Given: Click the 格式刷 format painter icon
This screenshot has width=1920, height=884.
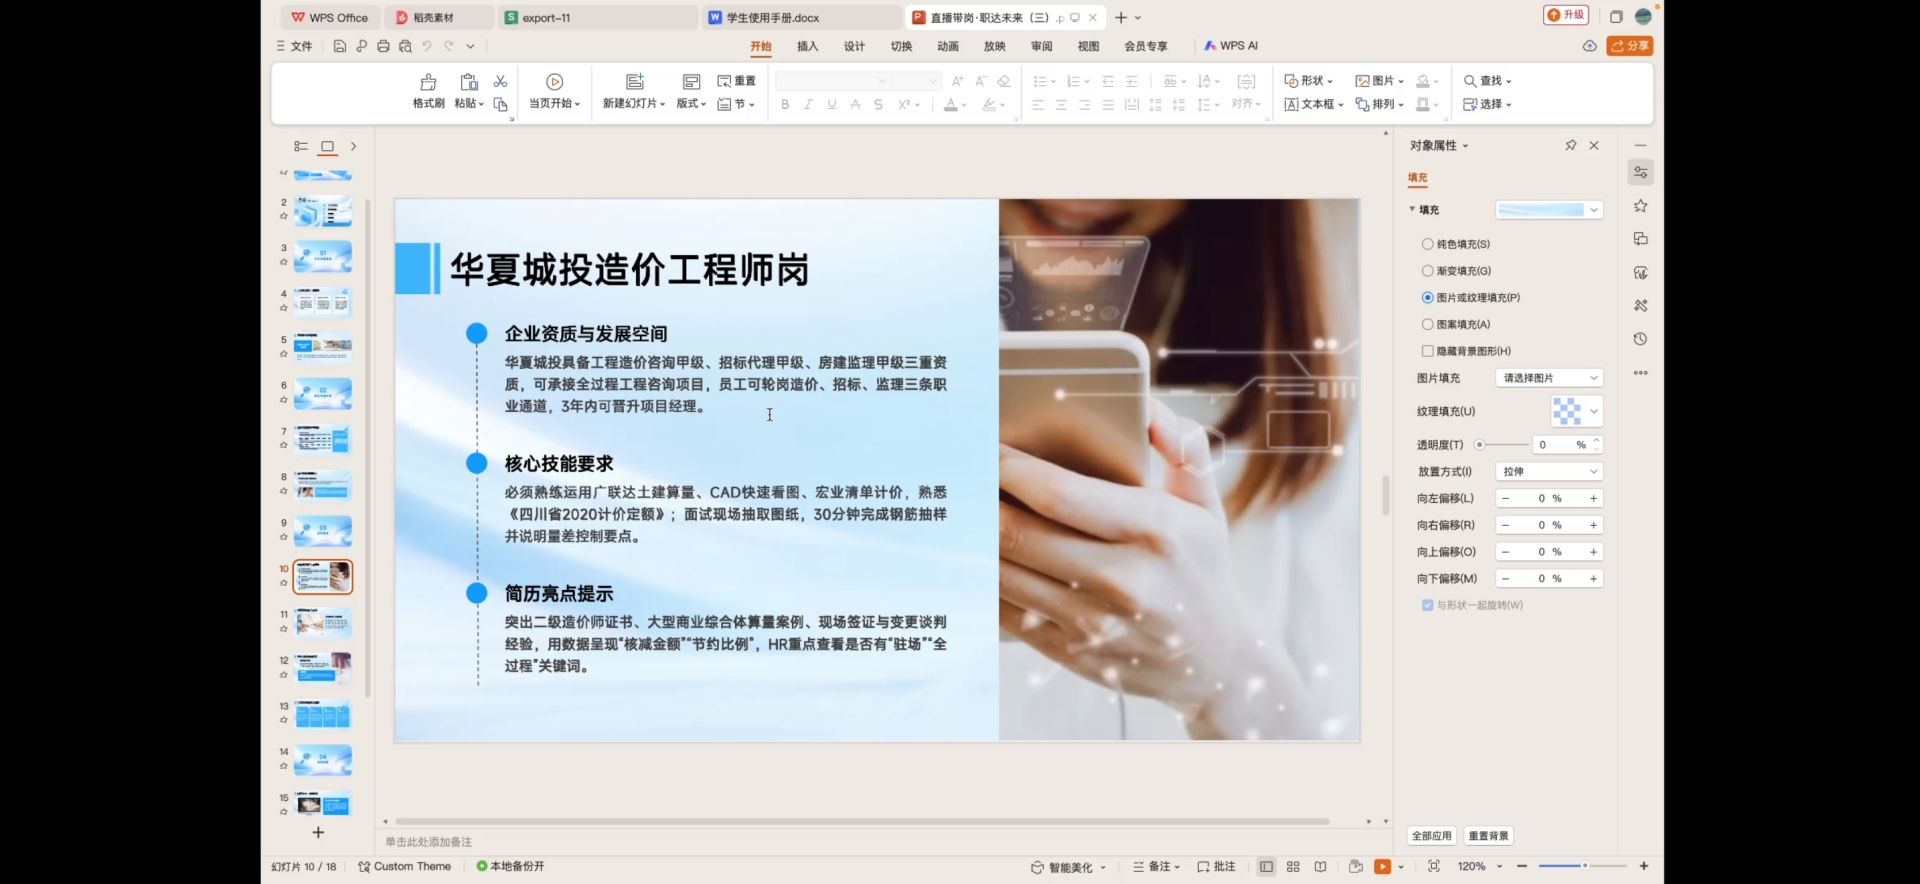Looking at the screenshot, I should click(x=428, y=82).
